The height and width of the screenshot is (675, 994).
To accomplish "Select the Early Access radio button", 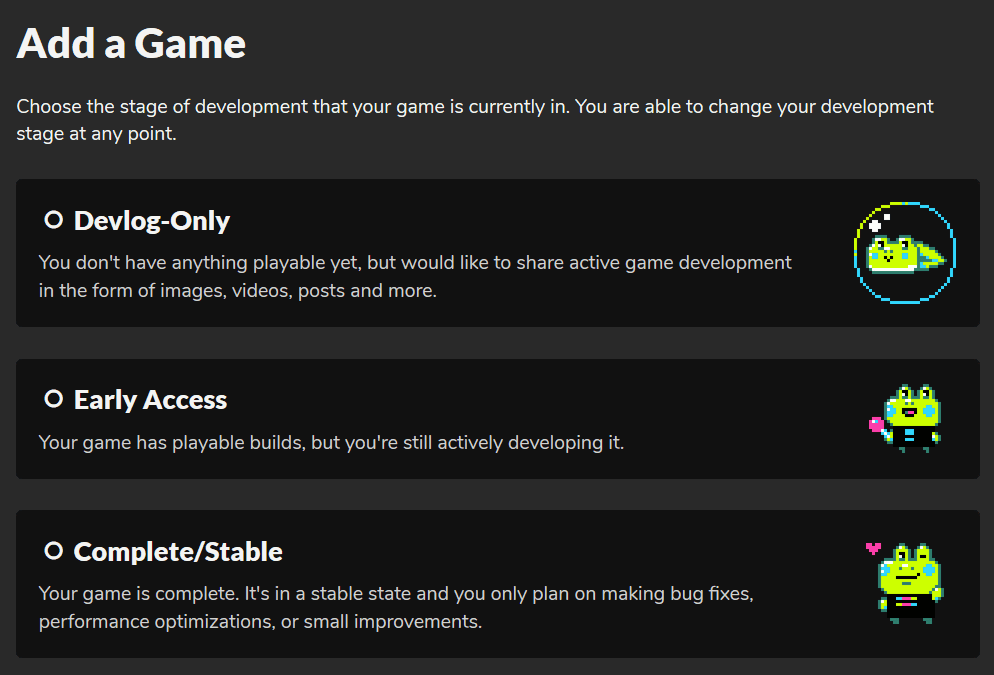I will click(x=53, y=399).
